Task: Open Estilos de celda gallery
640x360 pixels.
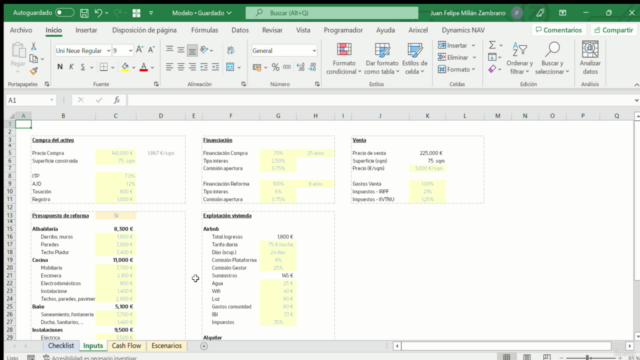Action: coord(415,59)
